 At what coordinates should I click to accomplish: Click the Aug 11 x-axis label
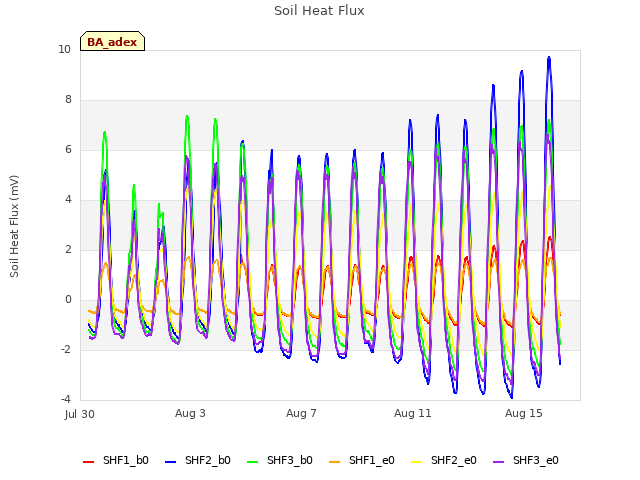(413, 413)
